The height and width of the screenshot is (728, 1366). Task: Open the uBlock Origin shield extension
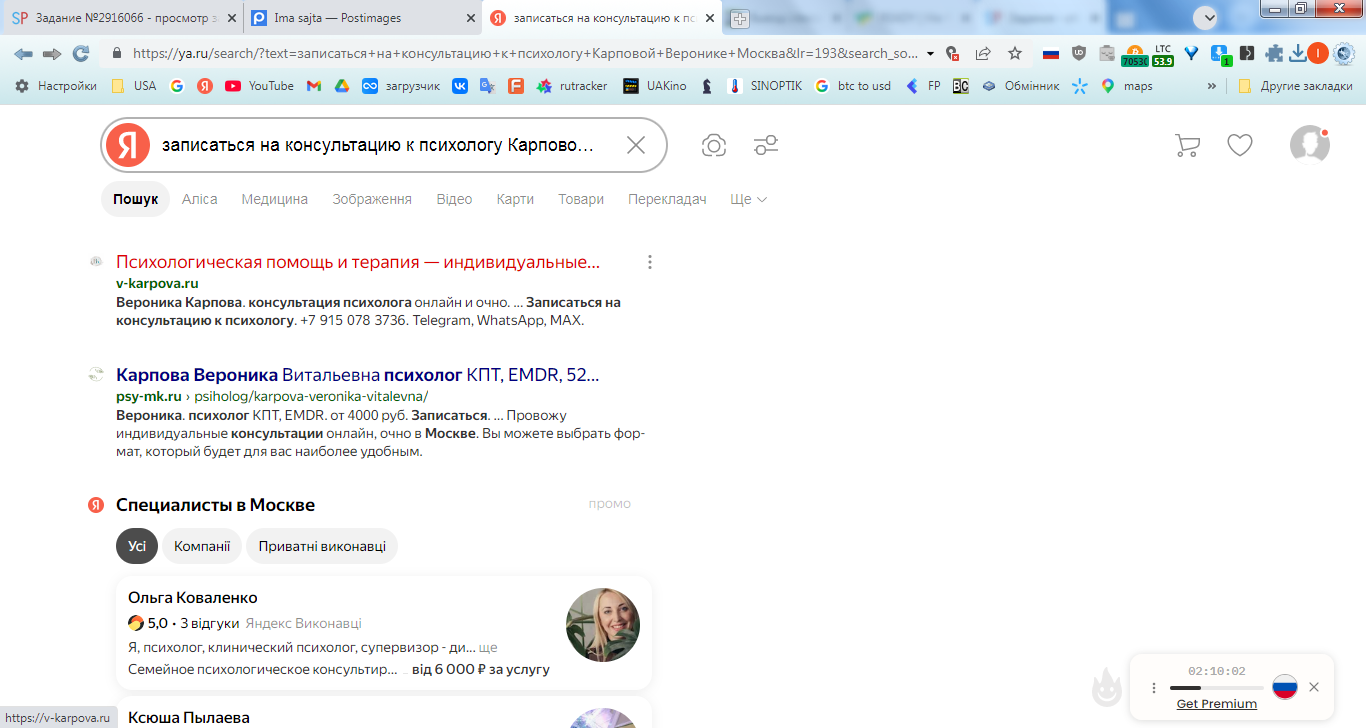click(x=1079, y=54)
